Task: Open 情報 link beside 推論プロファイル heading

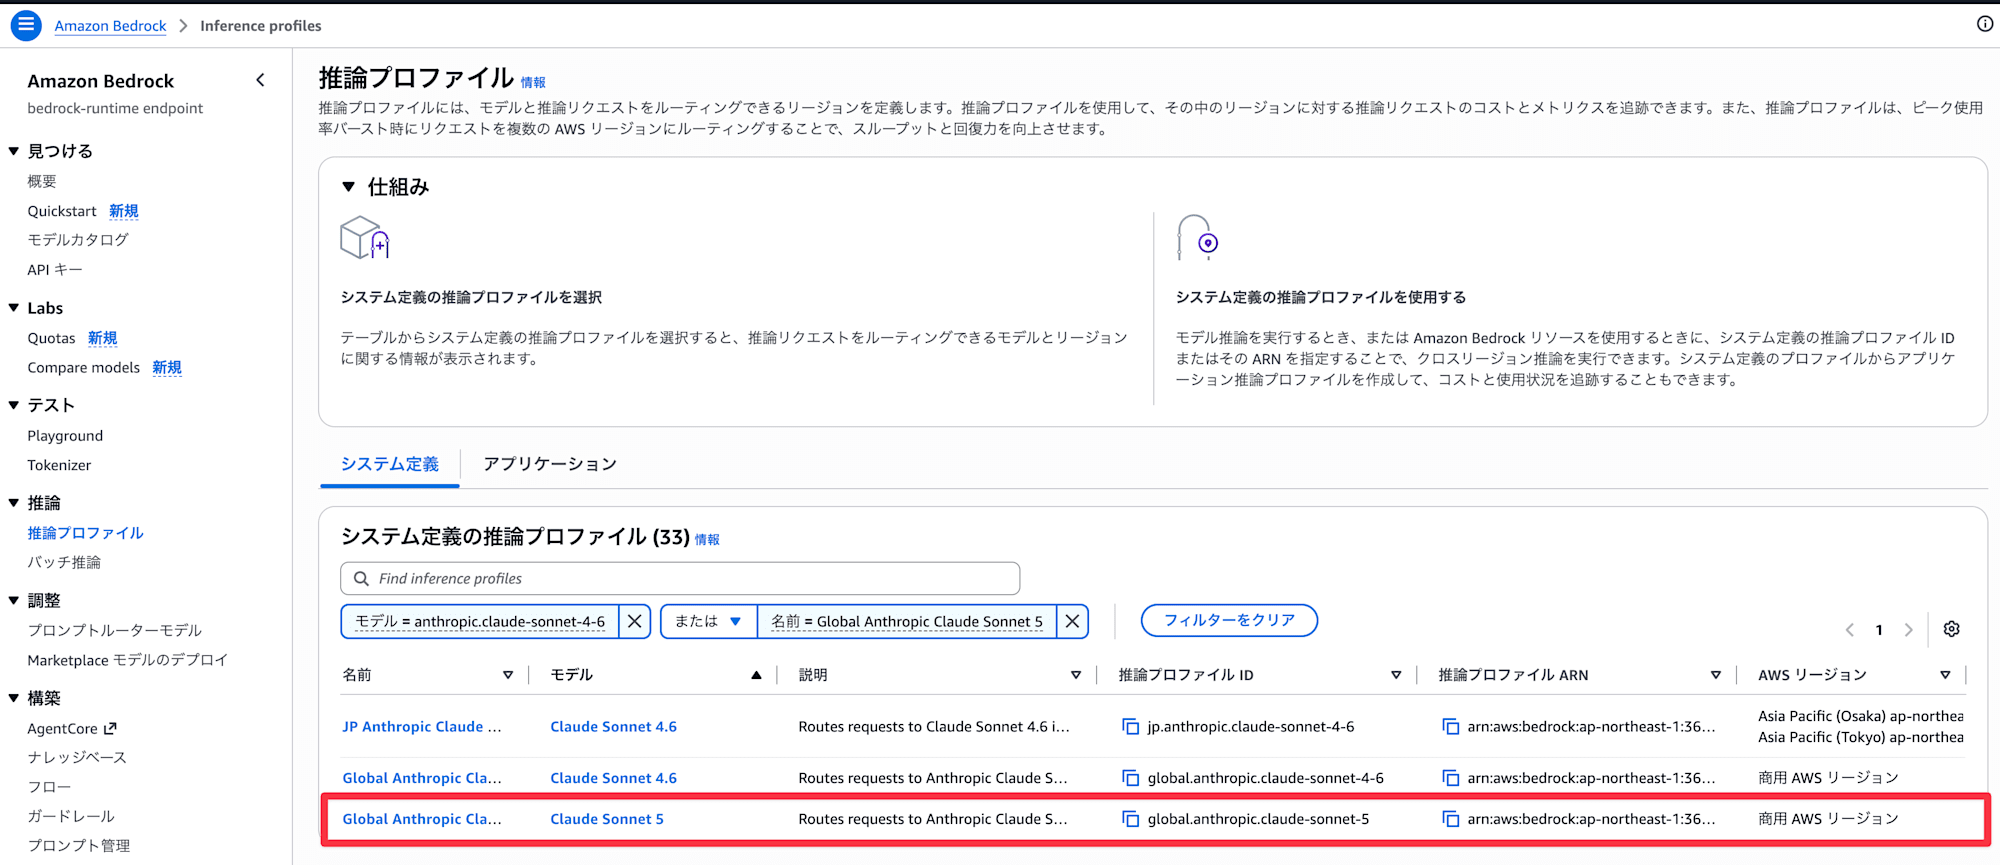Action: [x=533, y=83]
